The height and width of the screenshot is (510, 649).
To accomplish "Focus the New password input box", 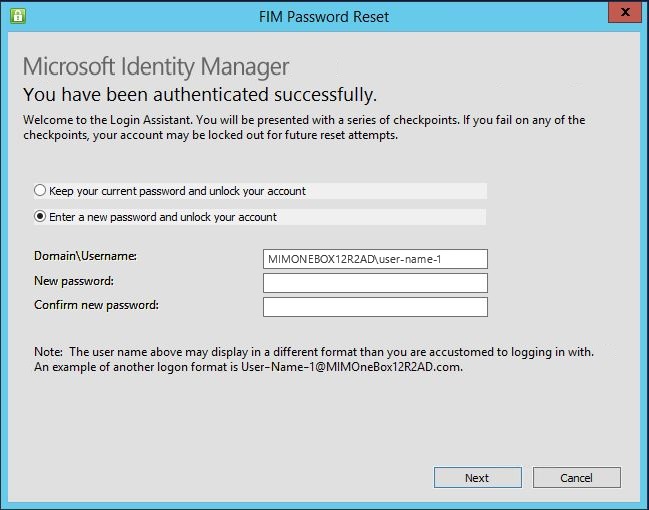I will point(375,283).
